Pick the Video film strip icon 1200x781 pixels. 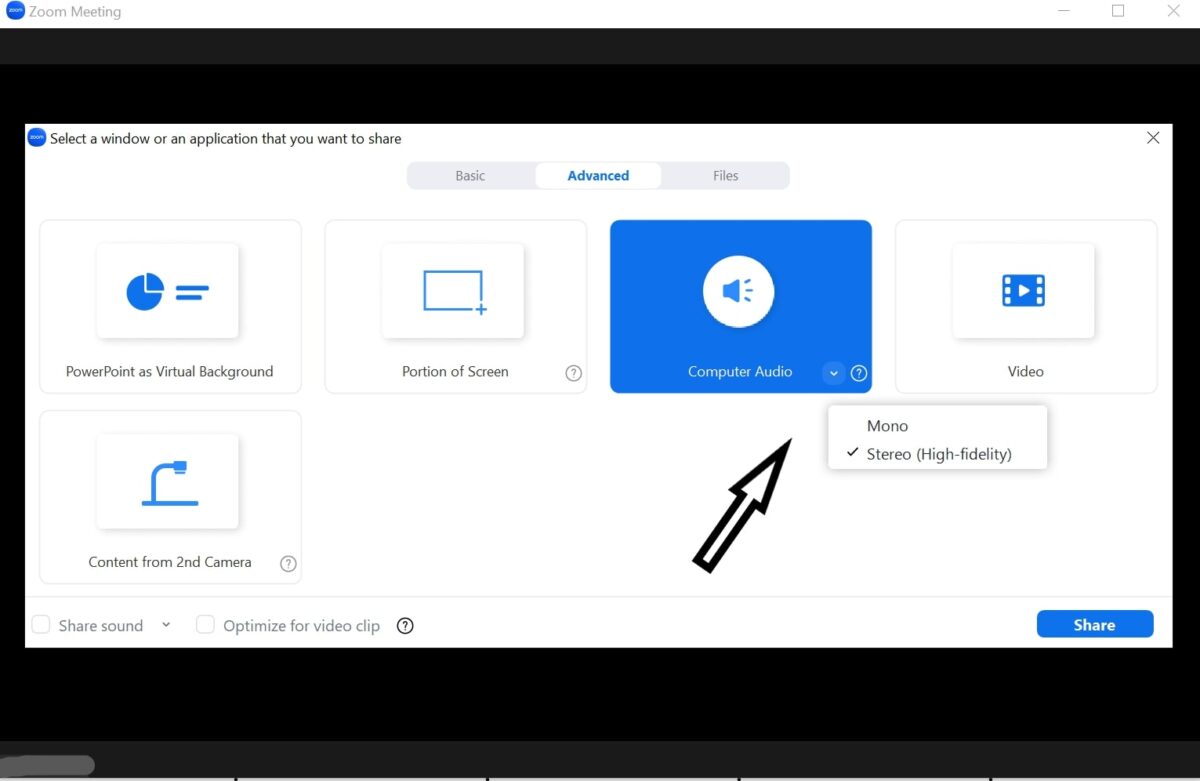[1024, 291]
